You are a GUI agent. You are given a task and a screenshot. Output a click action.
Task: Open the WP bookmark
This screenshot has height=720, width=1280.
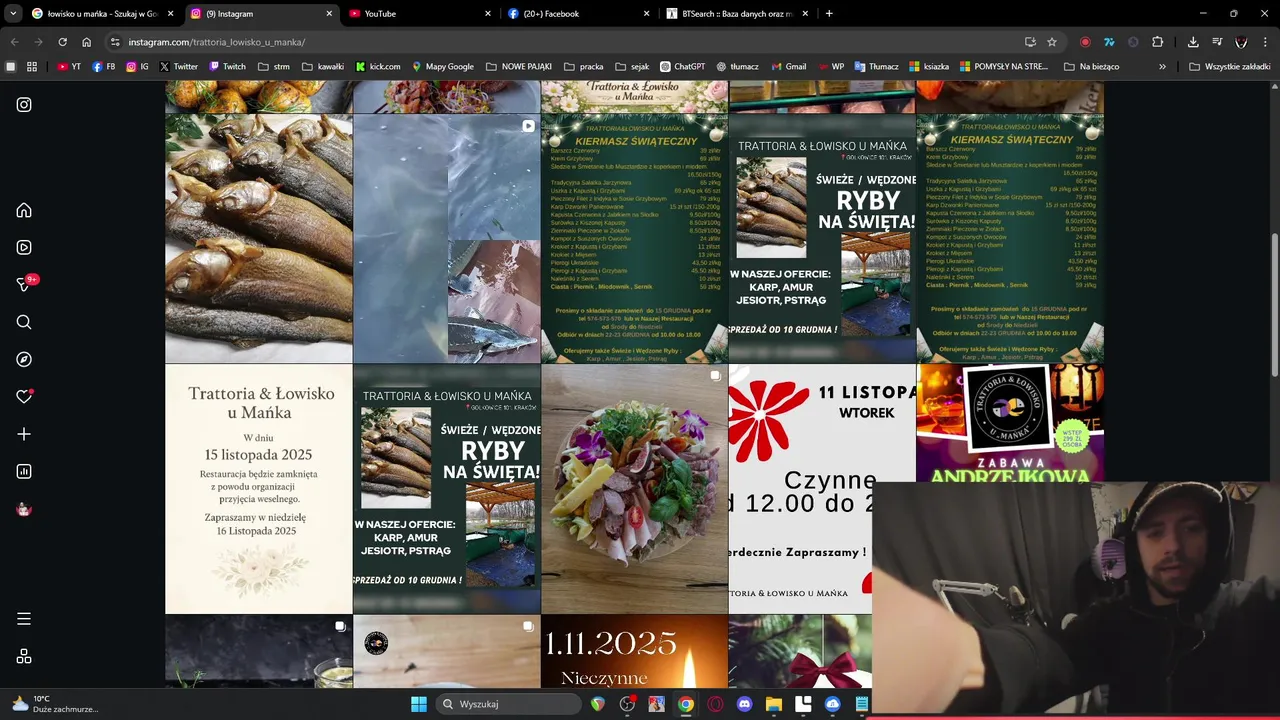831,67
